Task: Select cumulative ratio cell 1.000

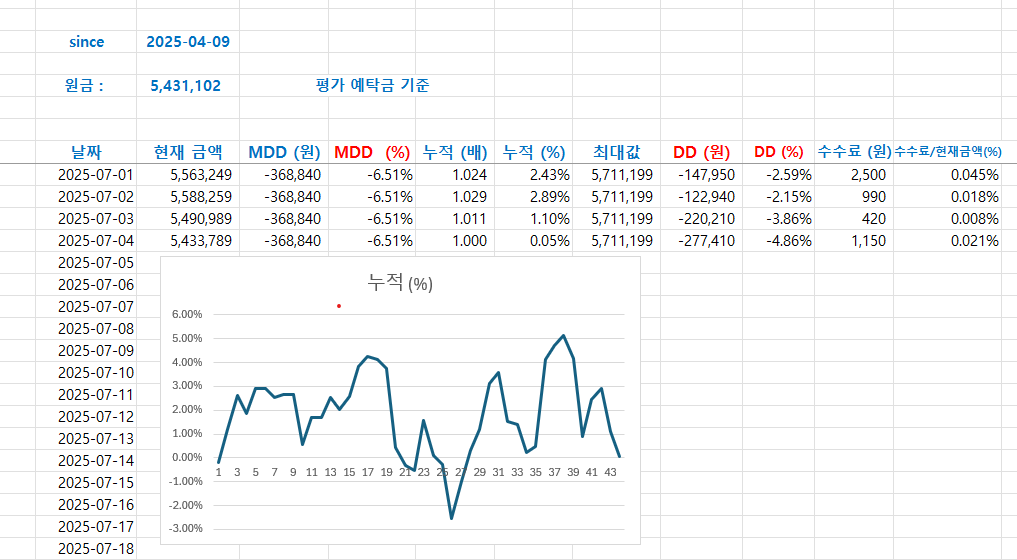Action: click(x=455, y=241)
